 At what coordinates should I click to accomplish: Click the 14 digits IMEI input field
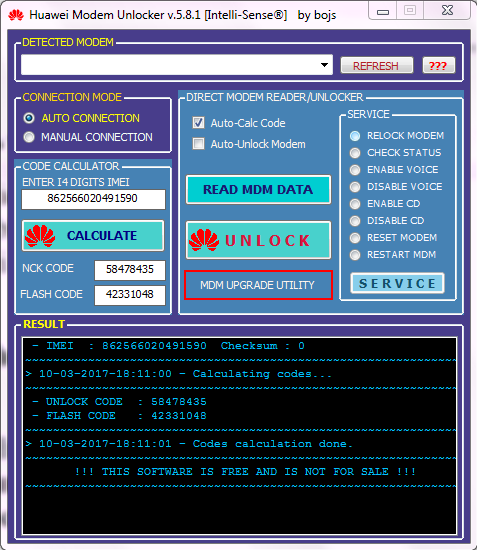coord(93,199)
